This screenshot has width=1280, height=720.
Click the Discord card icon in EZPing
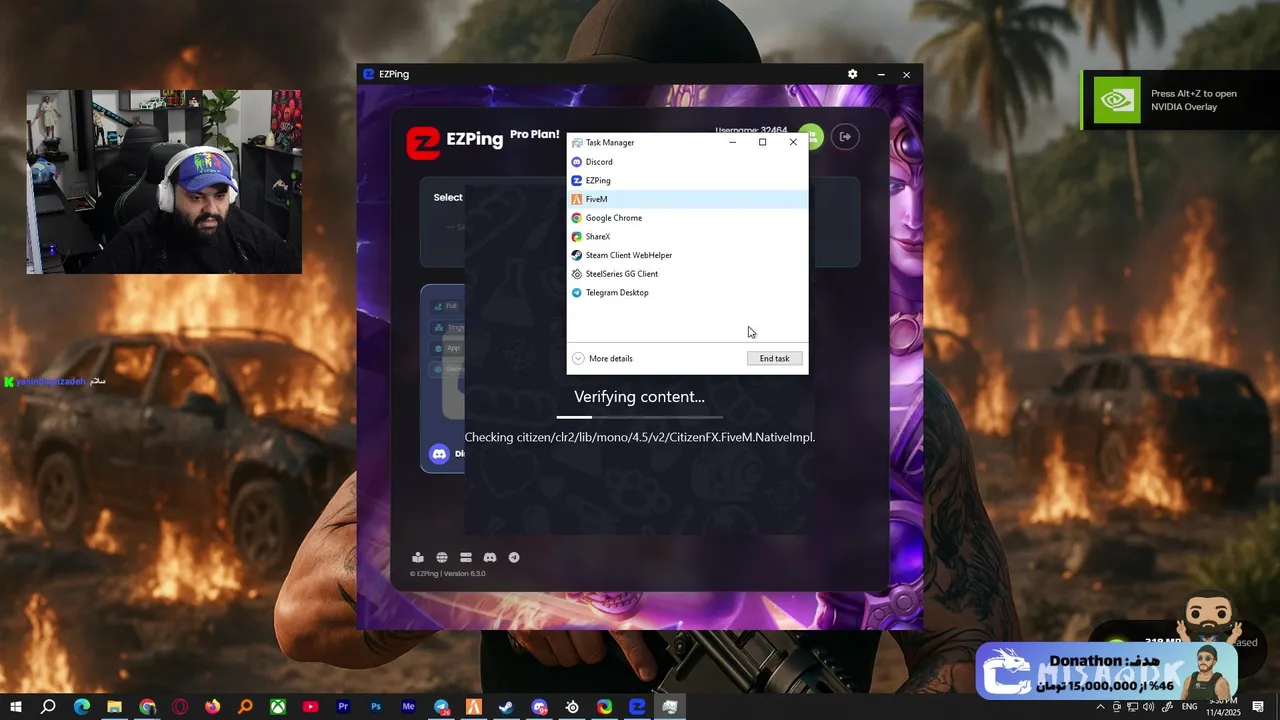pyautogui.click(x=439, y=454)
